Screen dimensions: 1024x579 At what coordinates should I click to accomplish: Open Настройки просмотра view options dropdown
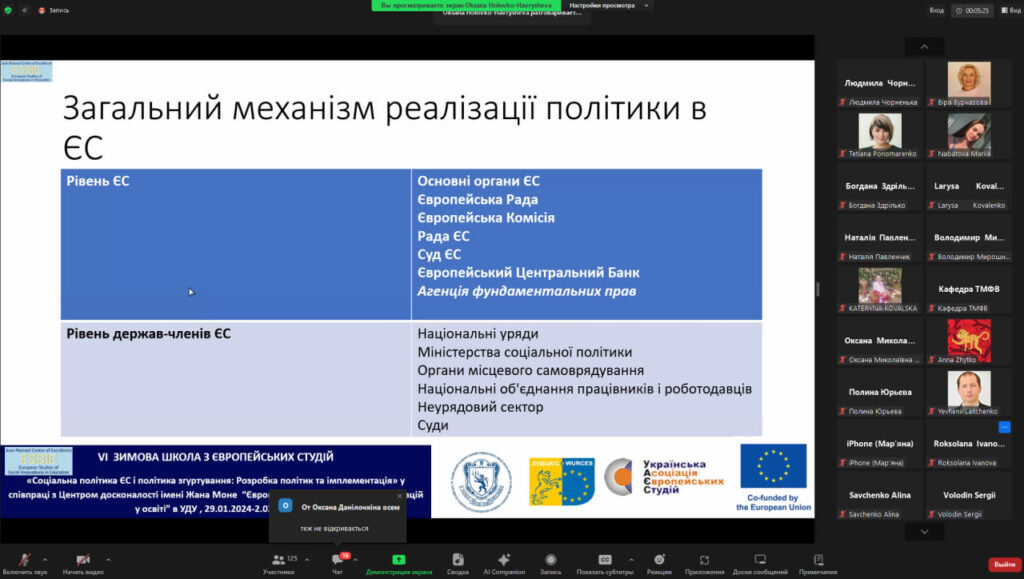click(608, 5)
